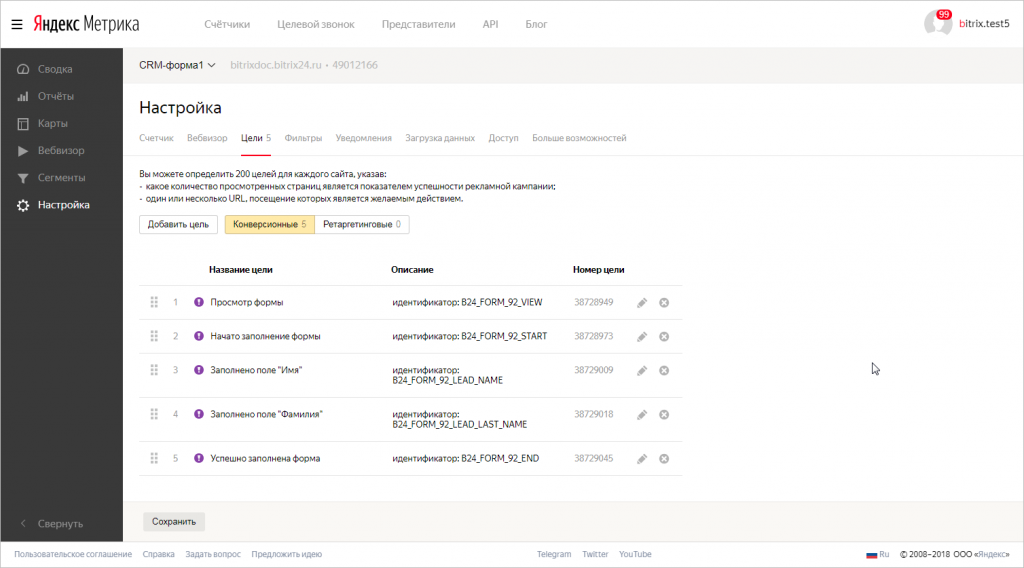Open the Вебвизор play icon in sidebar
Image resolution: width=1024 pixels, height=568 pixels.
click(x=23, y=151)
